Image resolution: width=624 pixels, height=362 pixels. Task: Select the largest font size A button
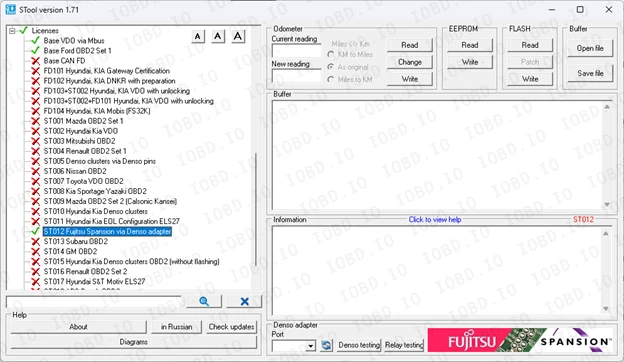(238, 37)
